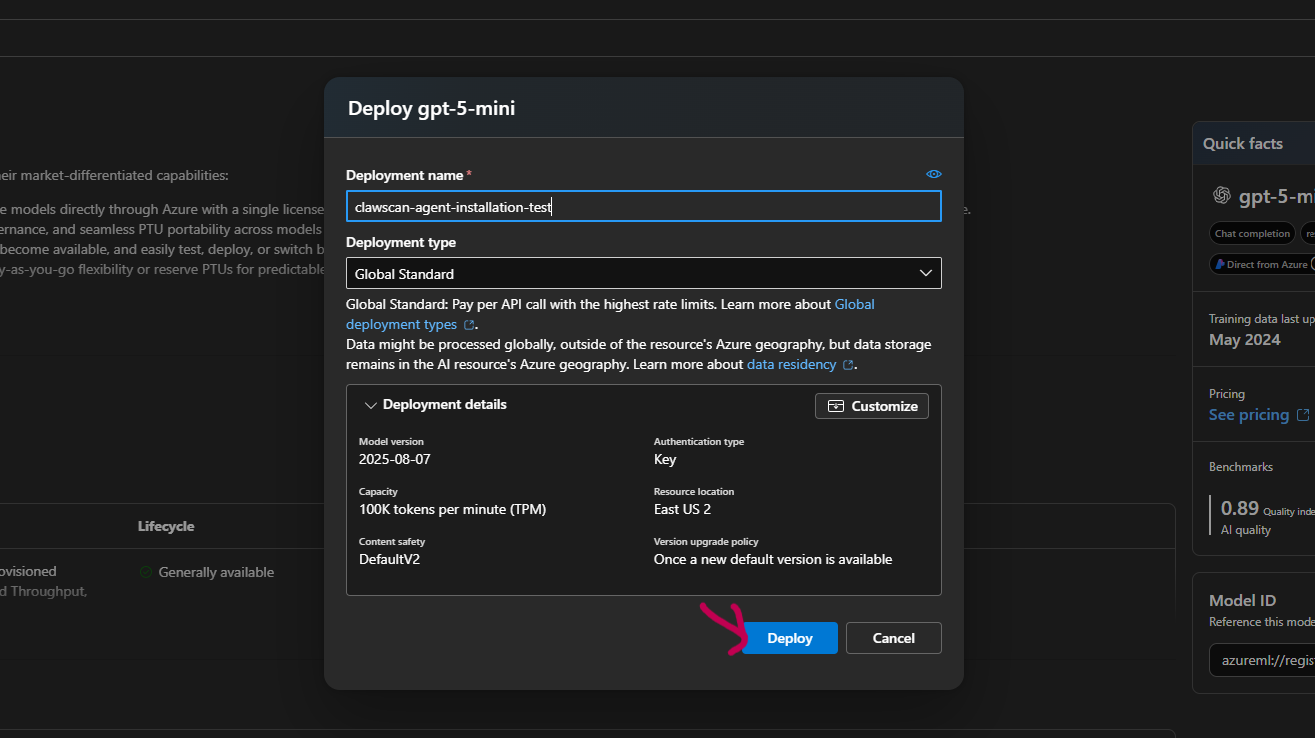1315x738 pixels.
Task: Click the Model ID azureml field
Action: pos(1262,660)
